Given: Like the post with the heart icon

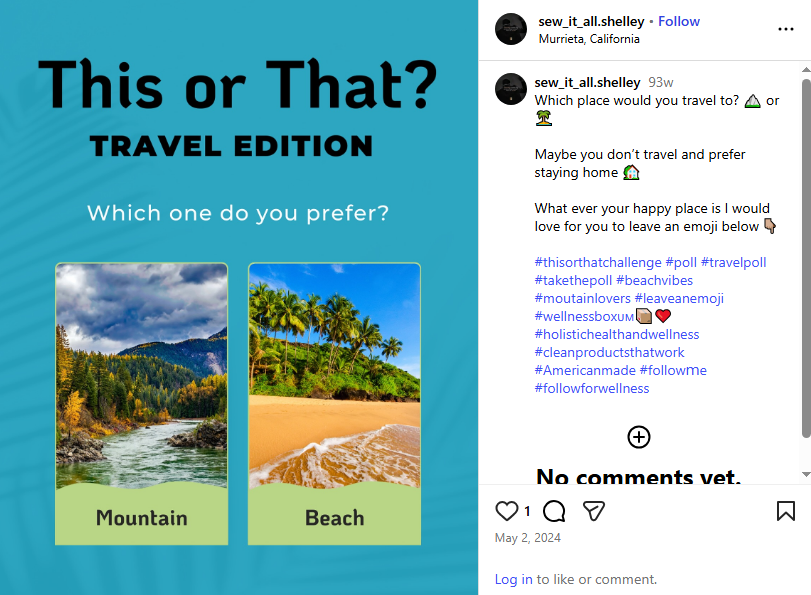Looking at the screenshot, I should tap(506, 511).
